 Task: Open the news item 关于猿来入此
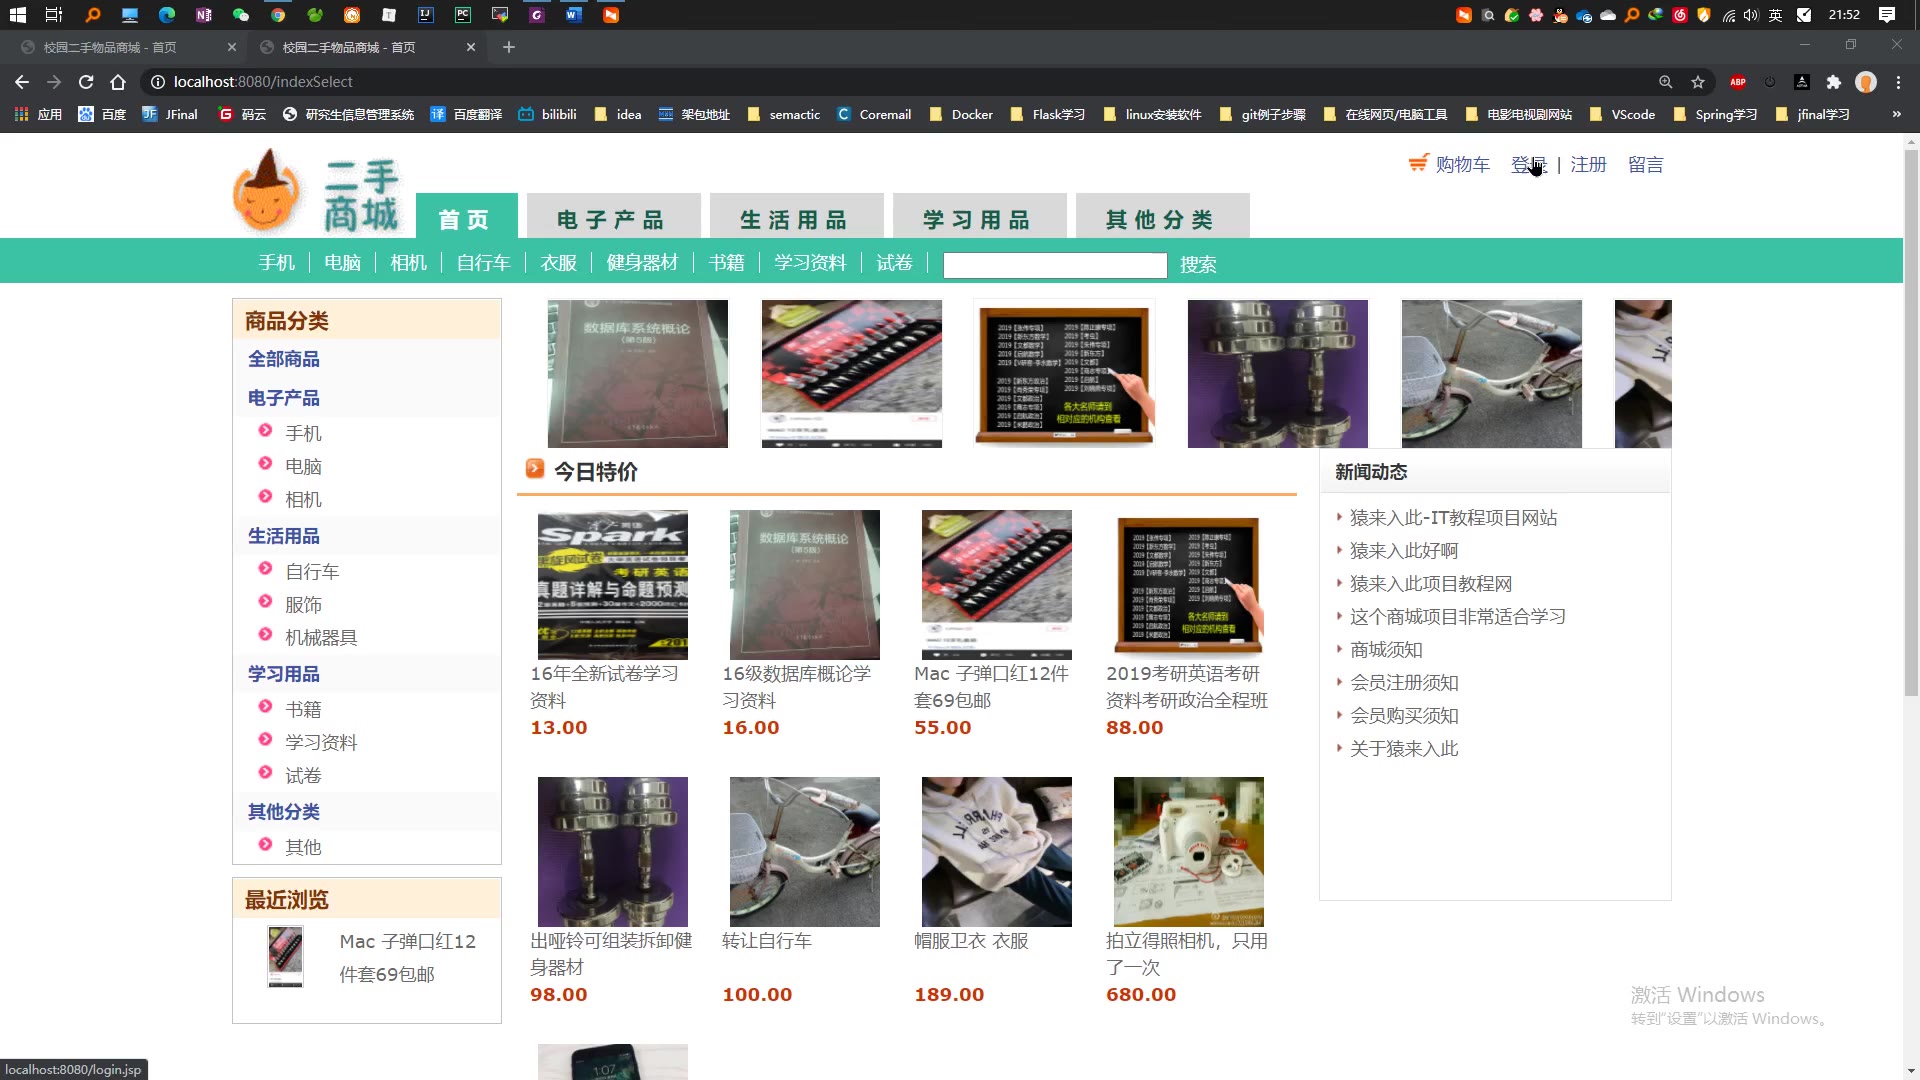tap(1404, 748)
